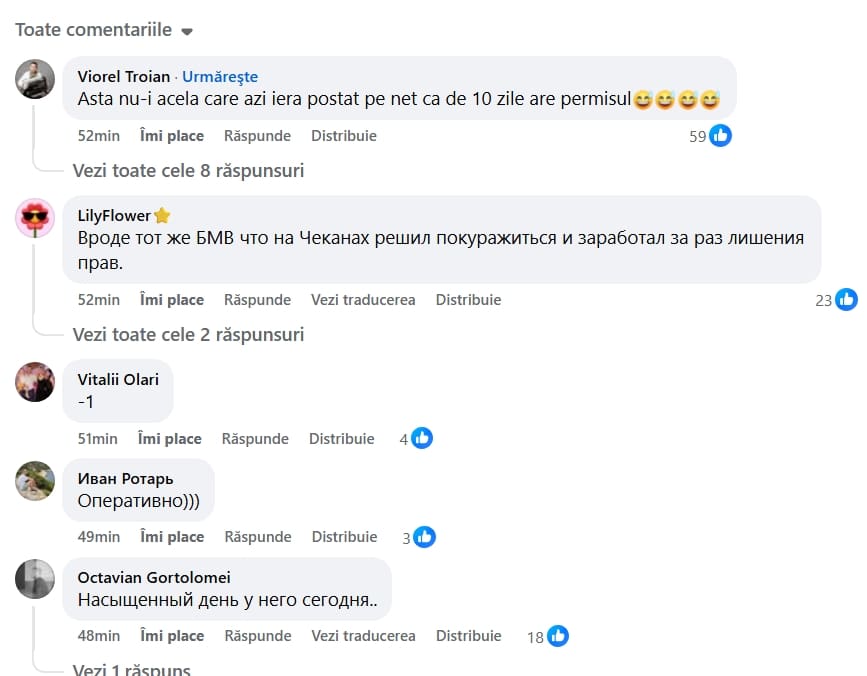Click the 4 likes icon on Vitalii's comment

(x=421, y=438)
